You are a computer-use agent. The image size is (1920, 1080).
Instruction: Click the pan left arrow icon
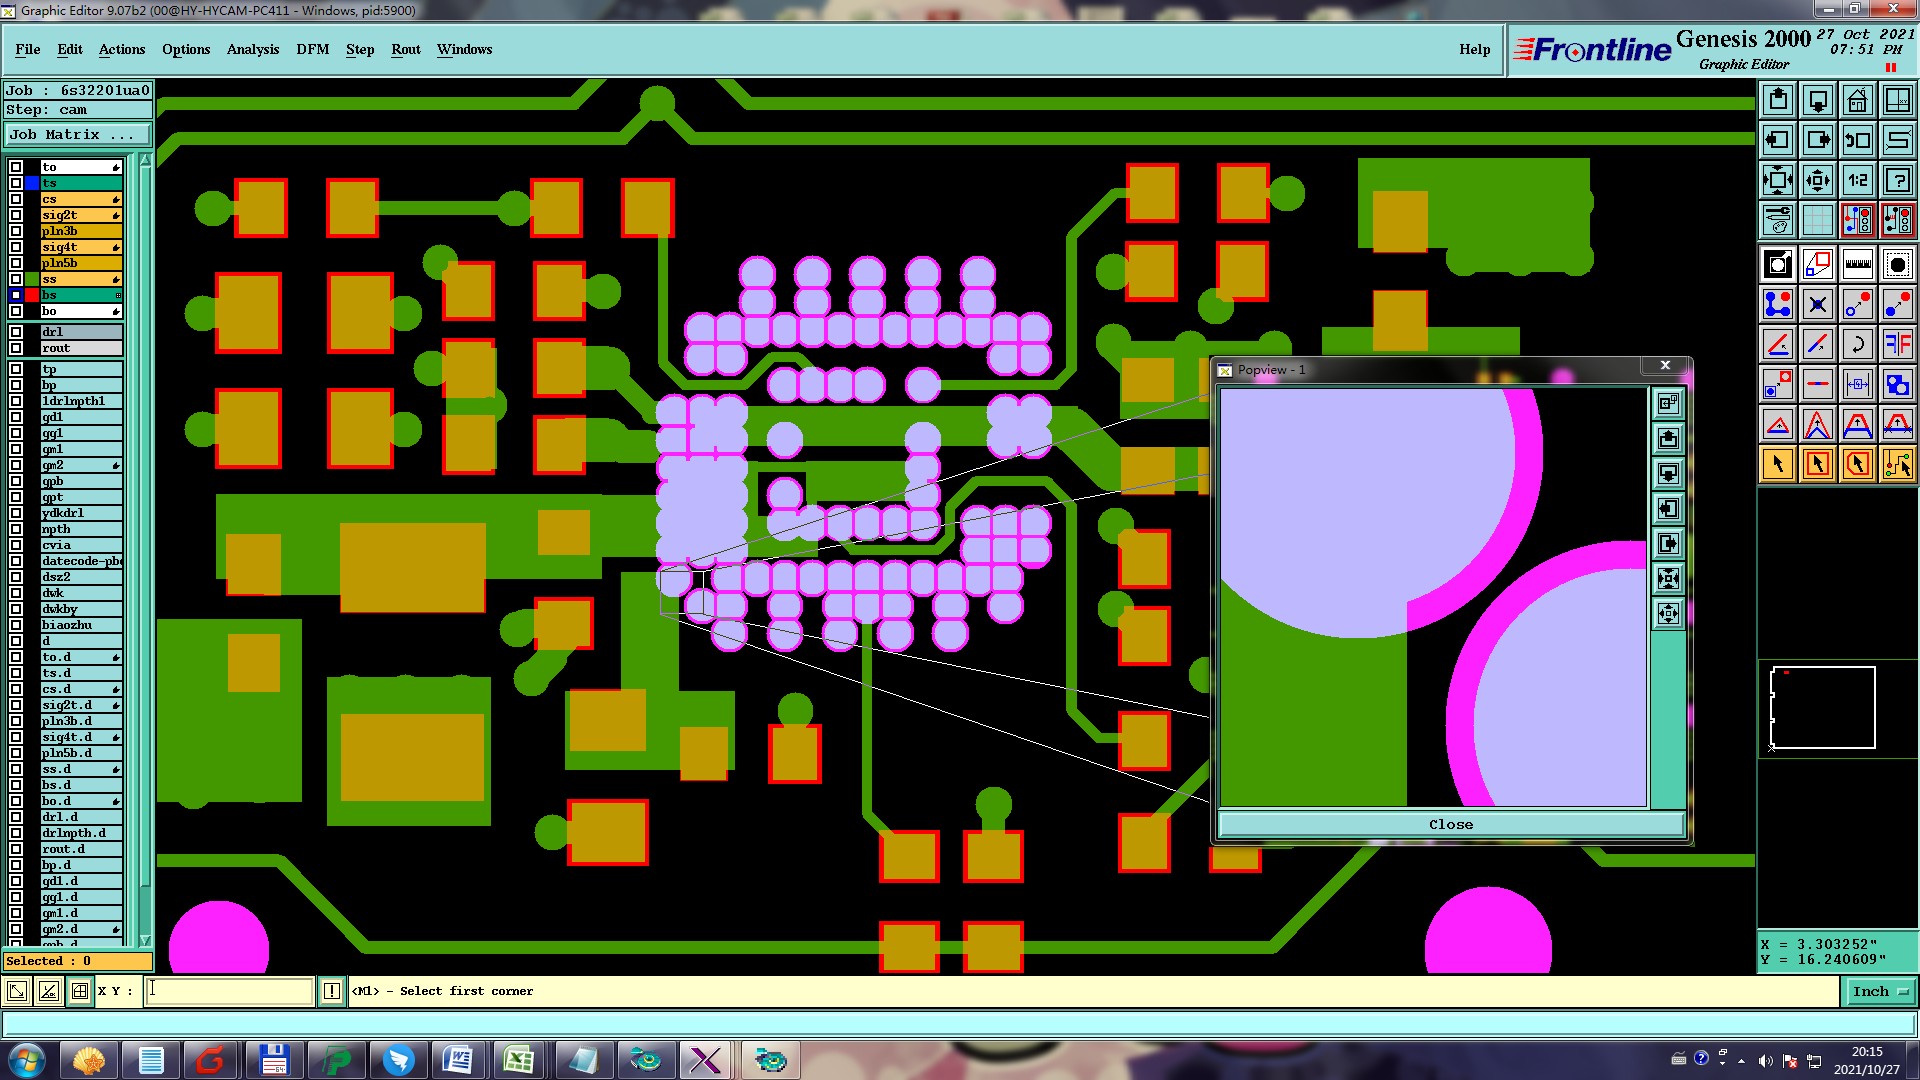click(1778, 140)
